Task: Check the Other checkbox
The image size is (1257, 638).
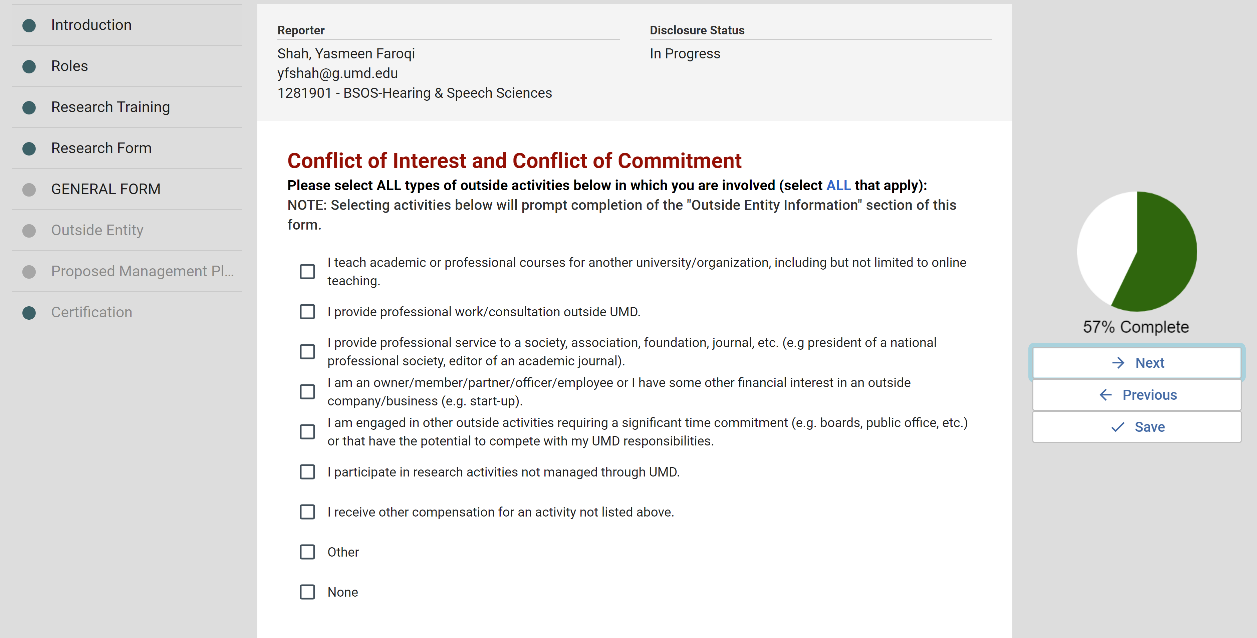Action: [307, 552]
